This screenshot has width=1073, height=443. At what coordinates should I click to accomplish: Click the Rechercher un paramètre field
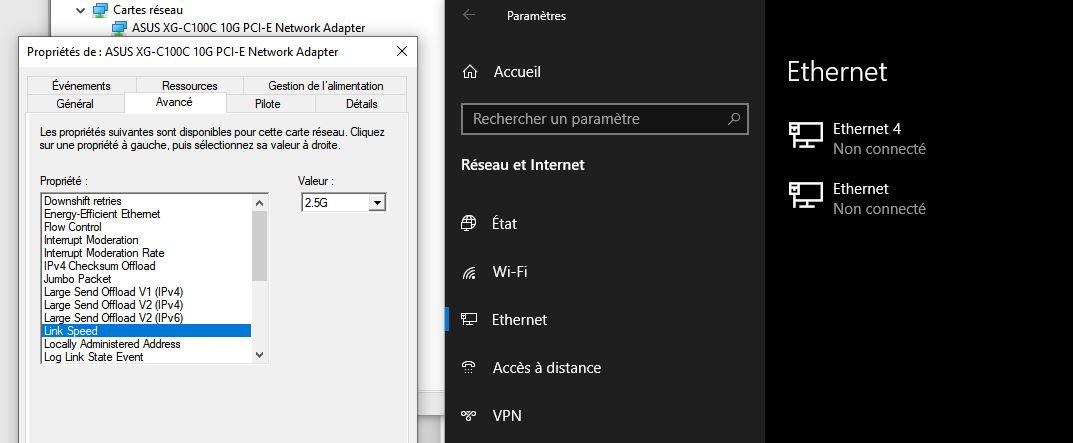(x=595, y=119)
